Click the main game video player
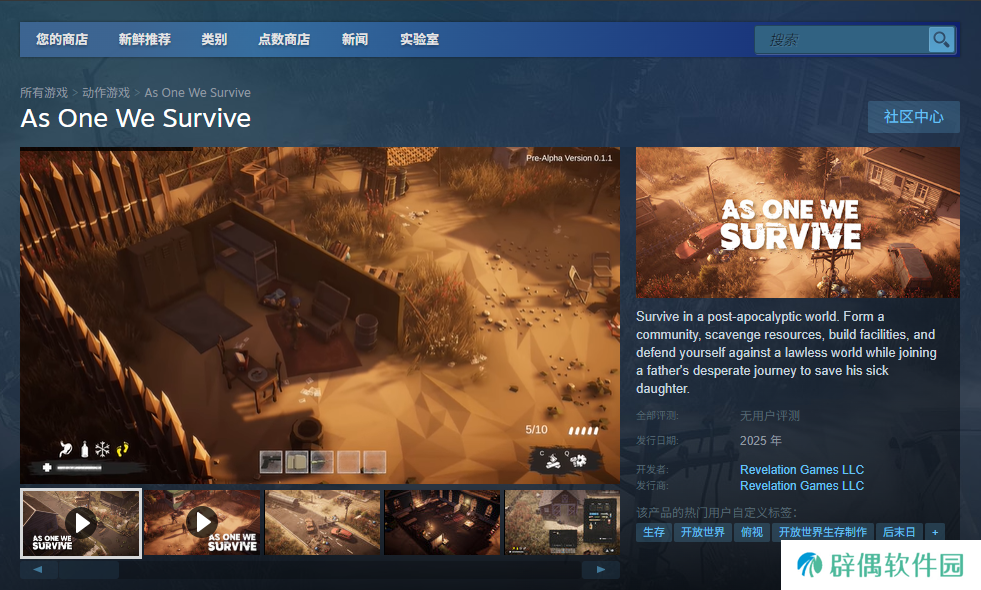This screenshot has width=981, height=590. click(x=320, y=315)
